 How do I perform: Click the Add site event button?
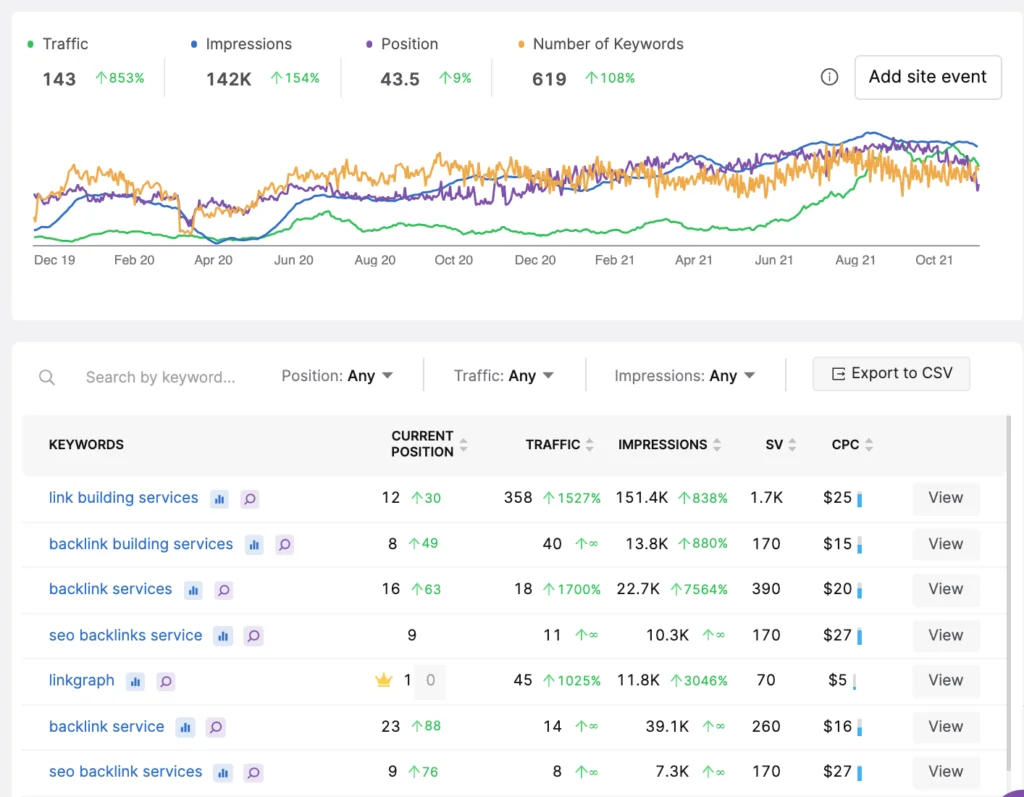point(927,77)
